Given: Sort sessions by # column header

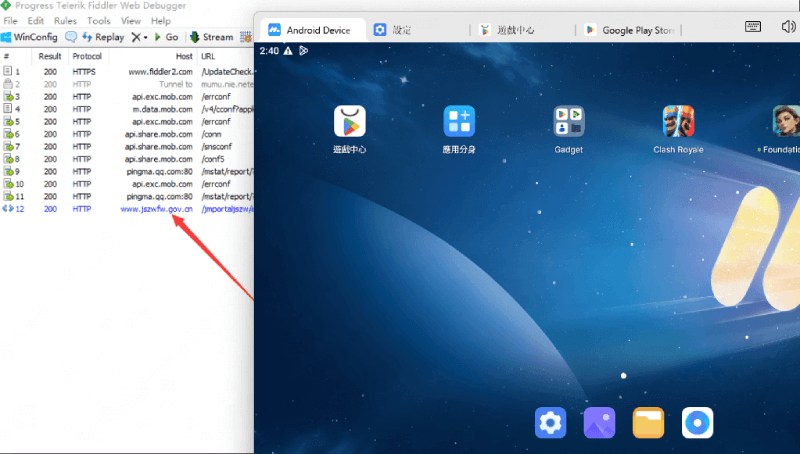Looking at the screenshot, I should pos(15,56).
